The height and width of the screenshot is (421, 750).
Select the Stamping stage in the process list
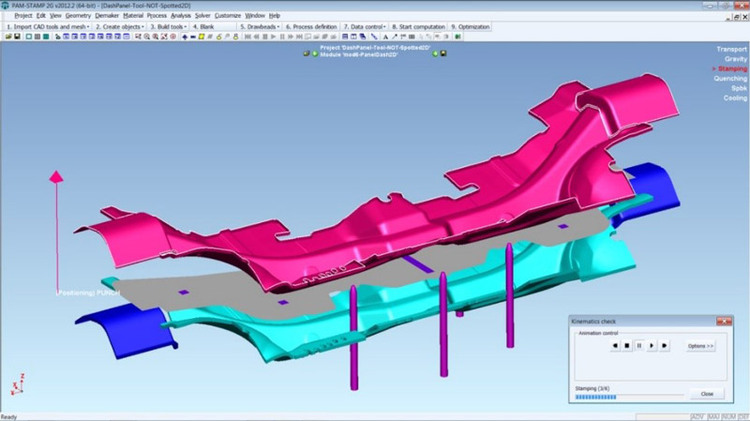(x=732, y=69)
